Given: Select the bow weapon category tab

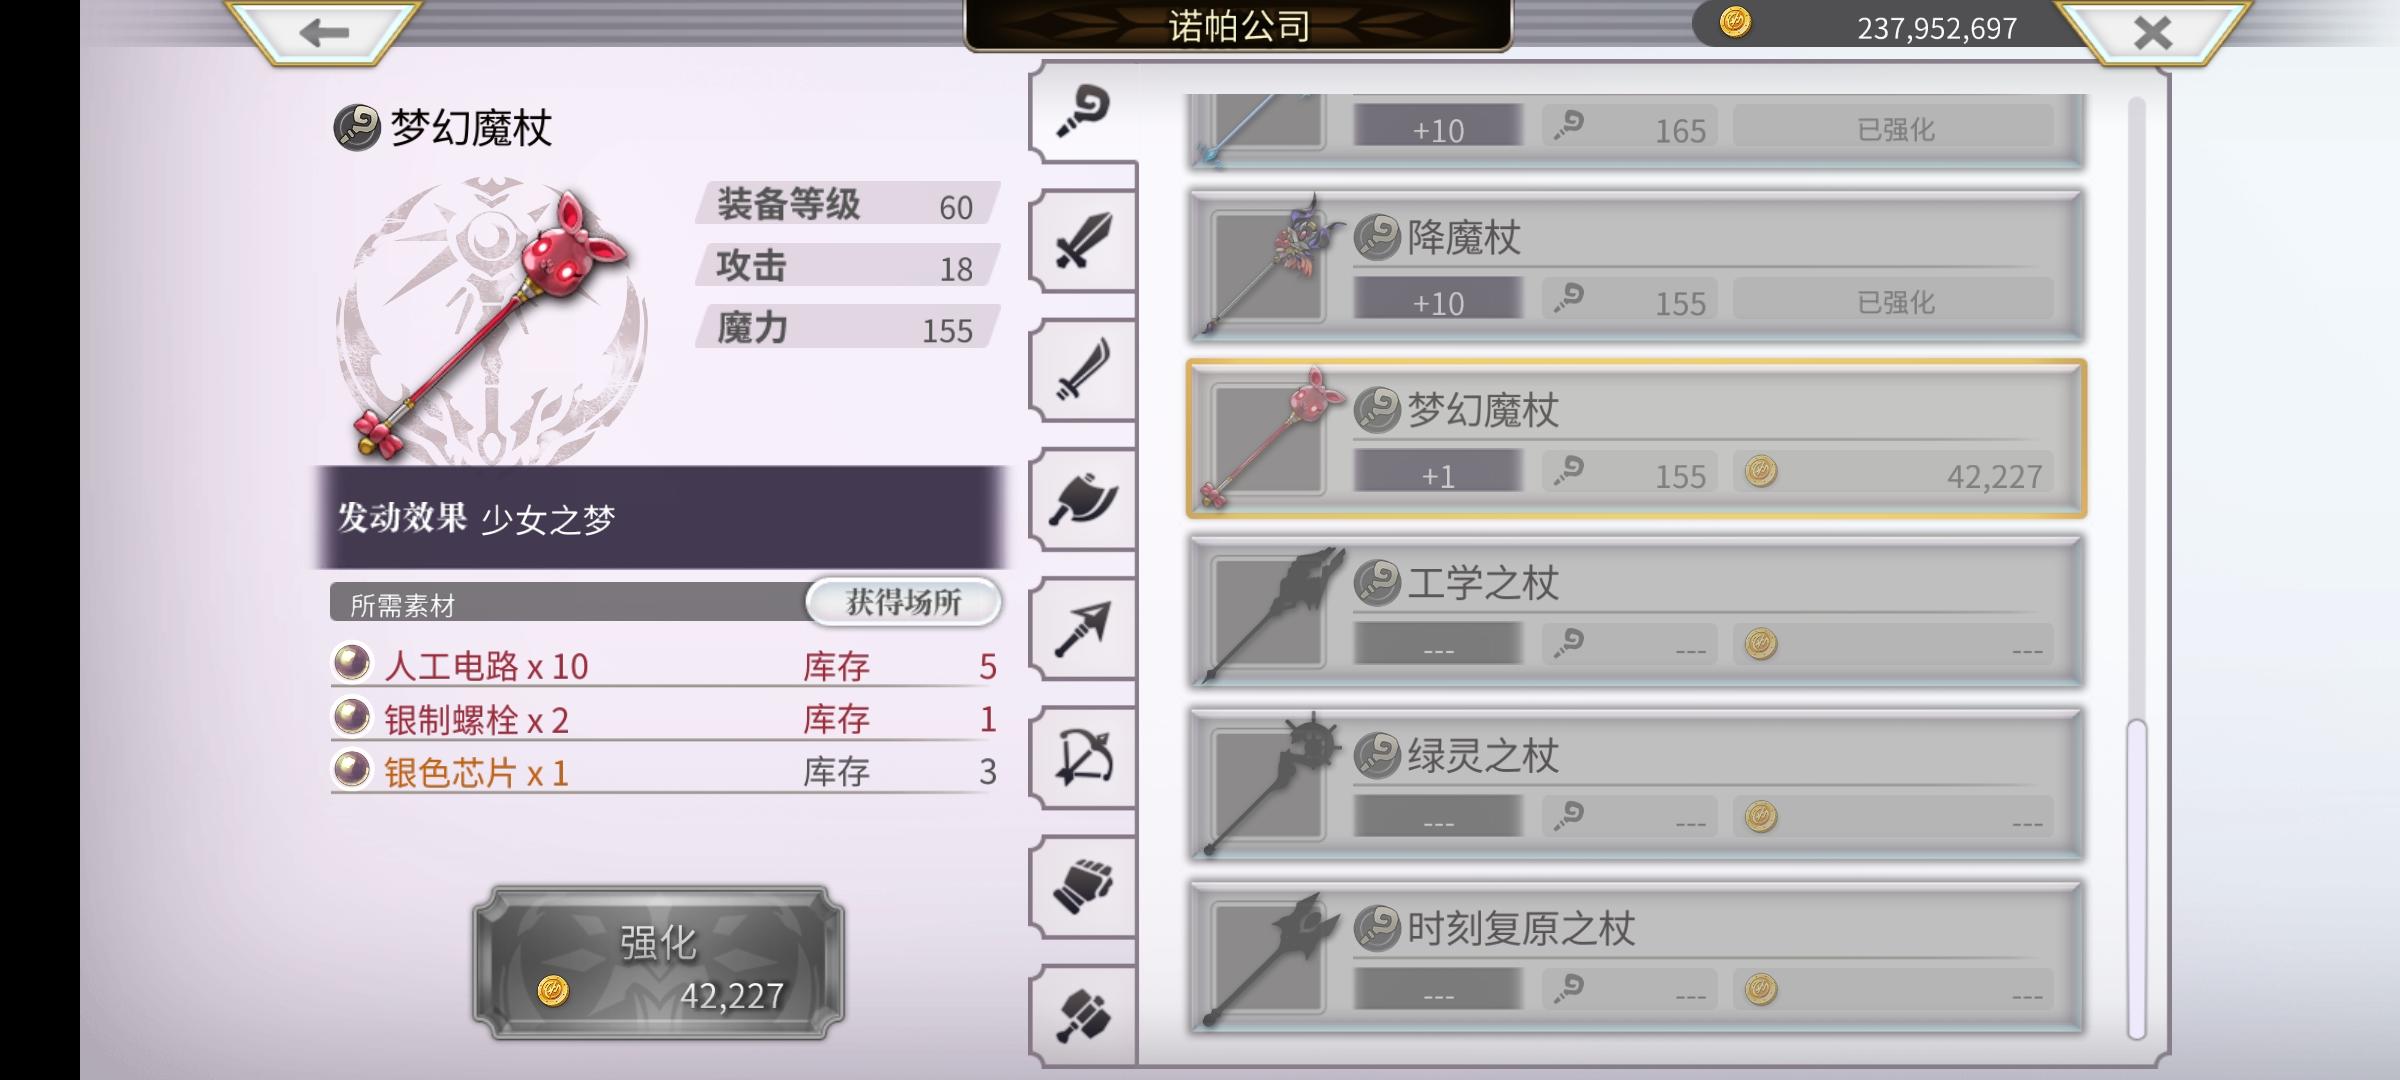Looking at the screenshot, I should (1083, 757).
